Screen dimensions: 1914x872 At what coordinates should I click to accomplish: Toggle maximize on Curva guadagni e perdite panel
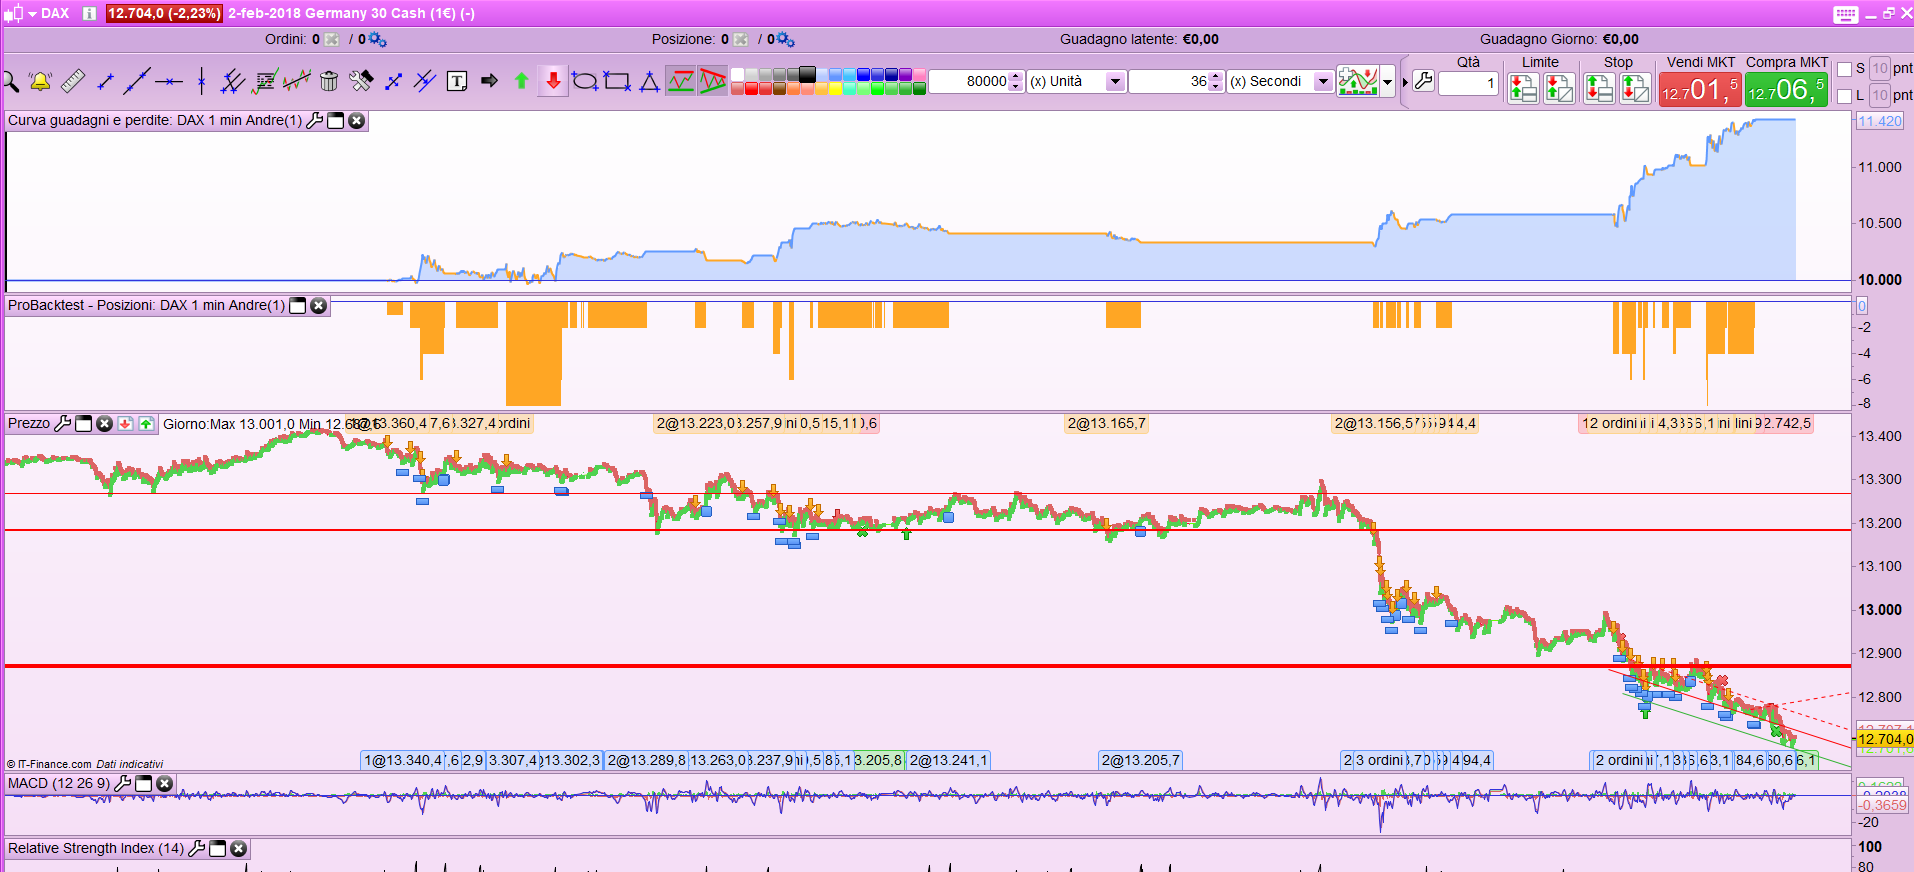point(336,121)
